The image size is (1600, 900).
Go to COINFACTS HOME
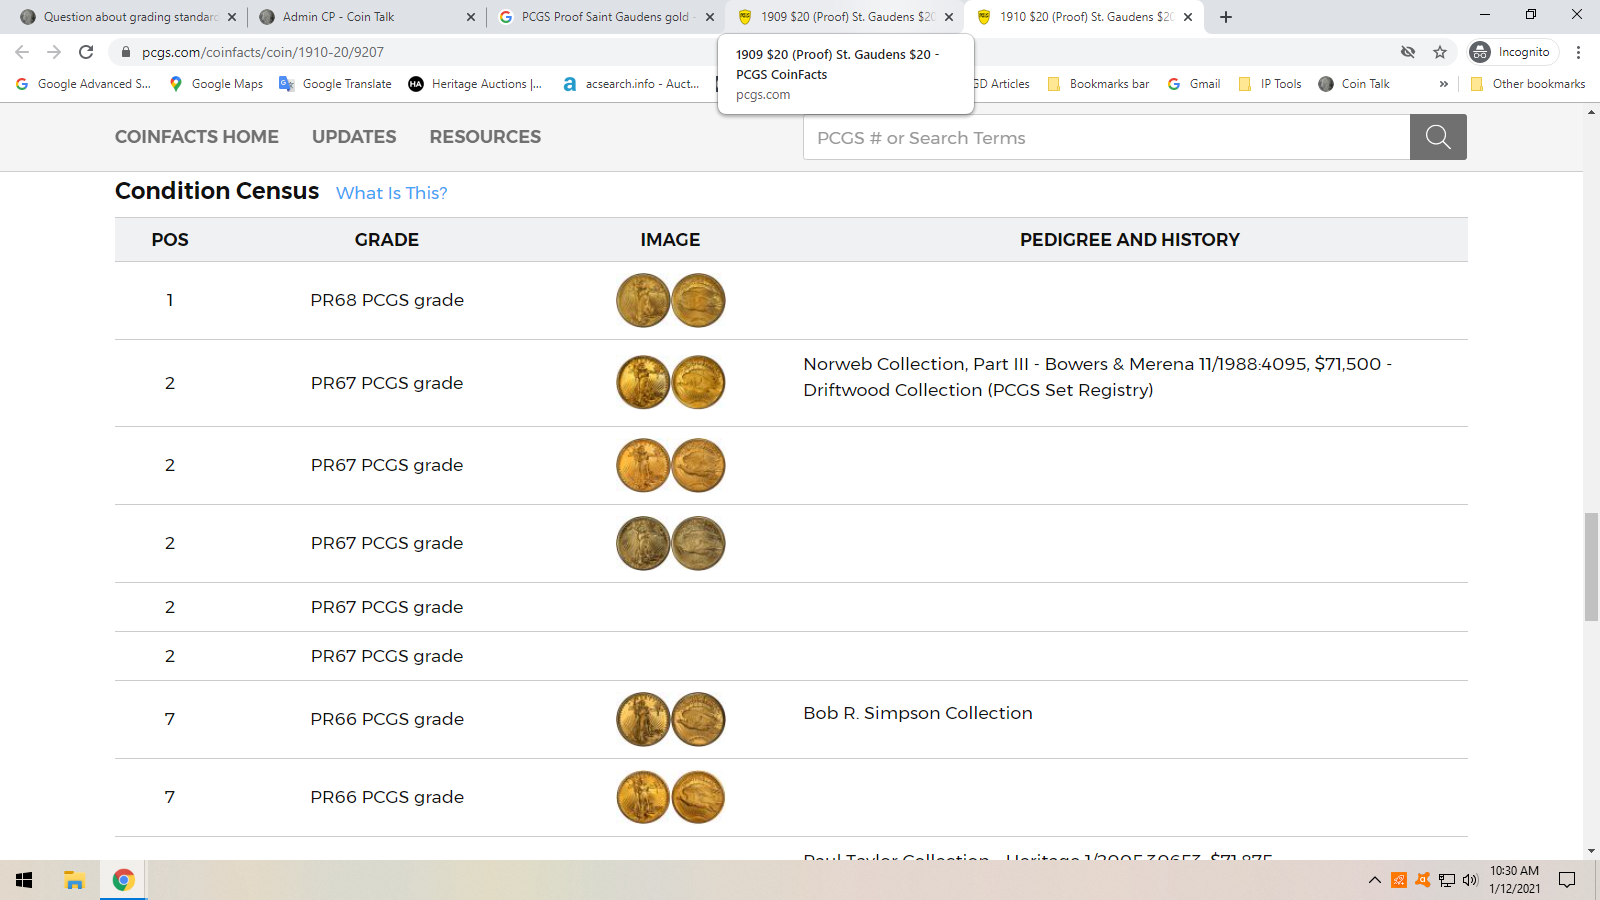click(x=197, y=137)
